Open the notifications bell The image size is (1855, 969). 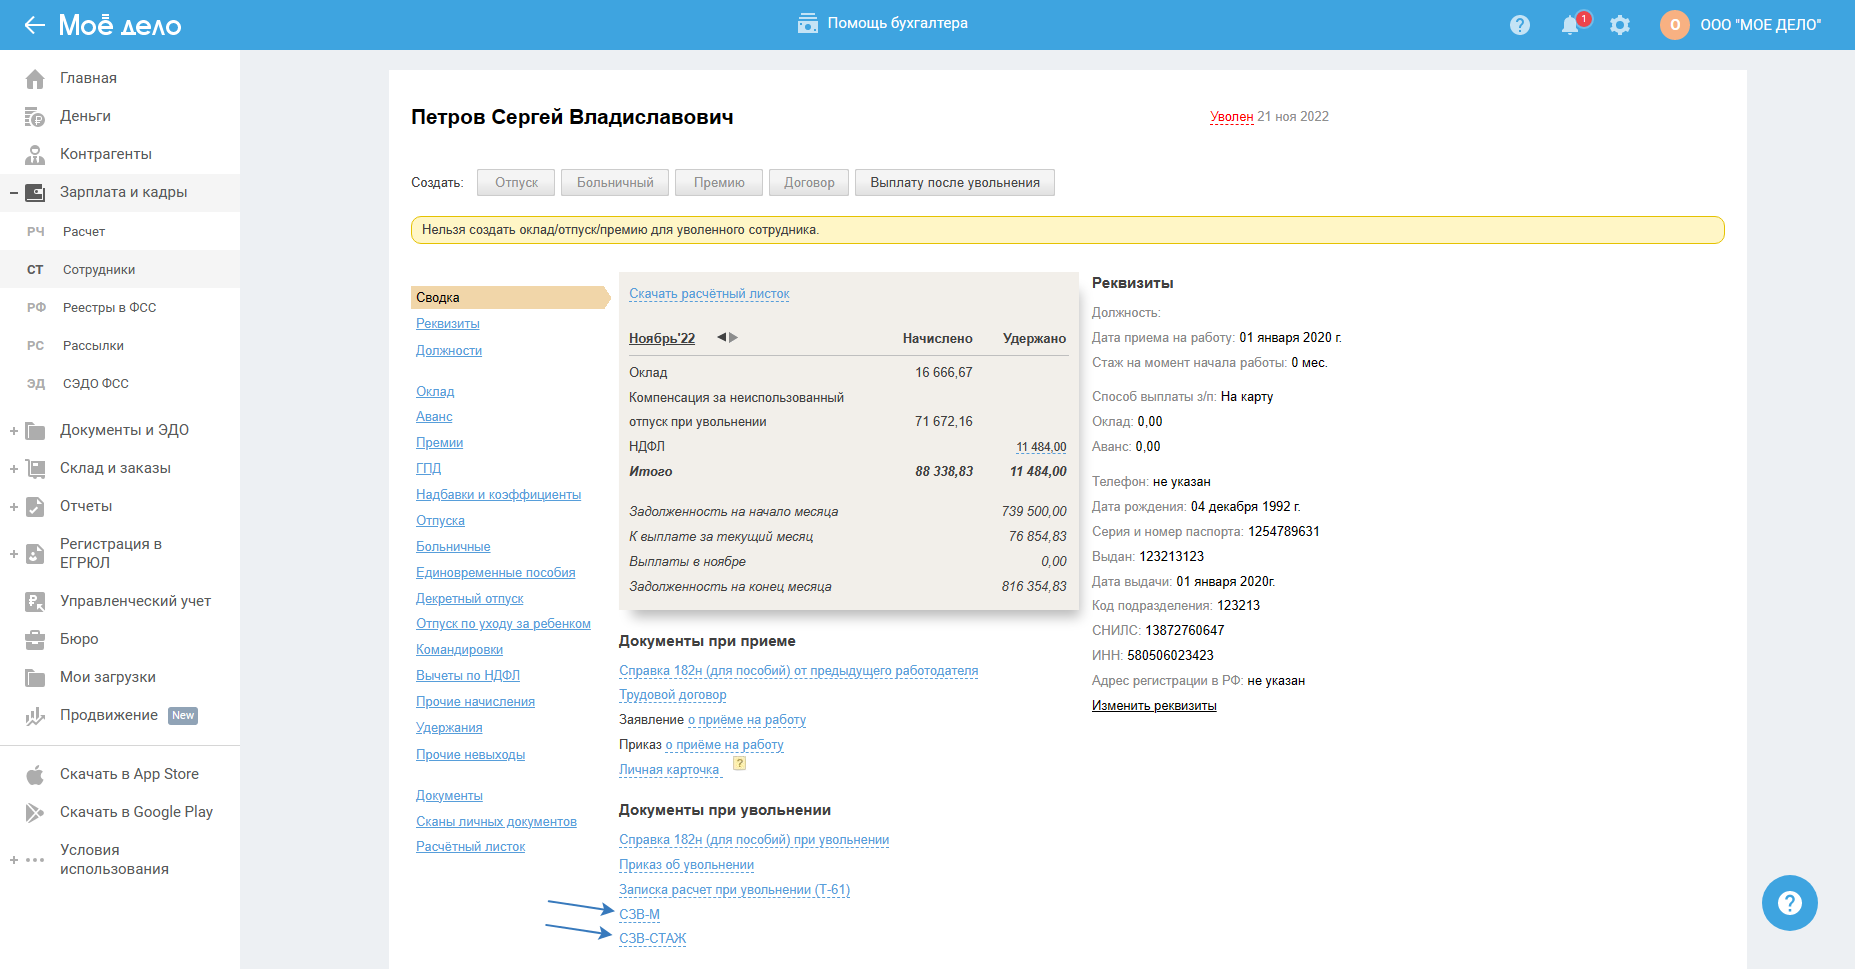pyautogui.click(x=1570, y=25)
